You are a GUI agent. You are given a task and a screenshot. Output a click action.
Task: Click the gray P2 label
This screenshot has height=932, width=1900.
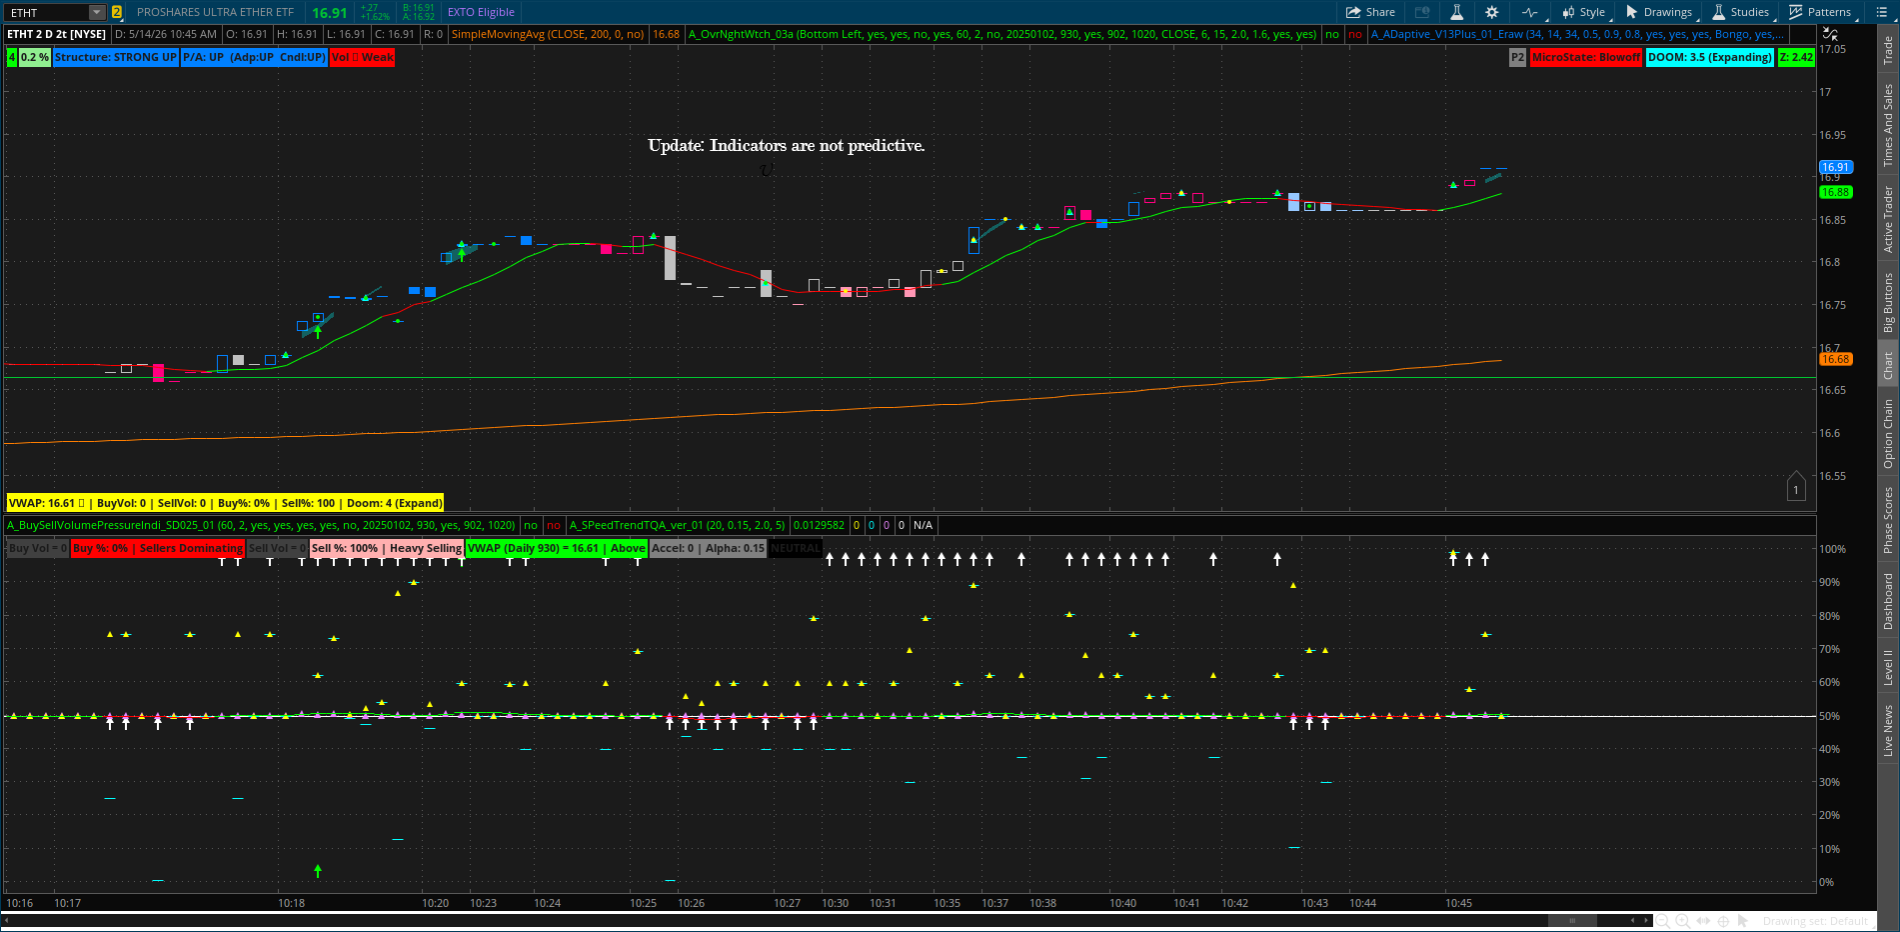pyautogui.click(x=1517, y=57)
